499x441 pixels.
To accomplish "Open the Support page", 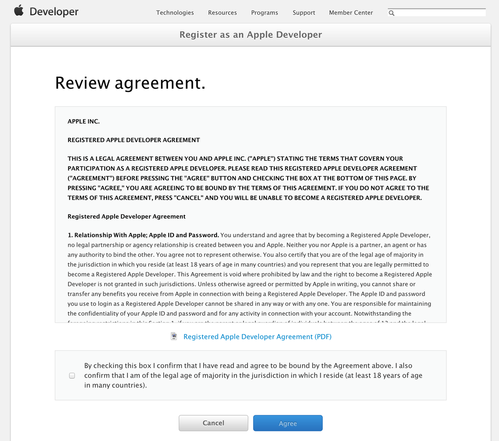I will pos(304,13).
